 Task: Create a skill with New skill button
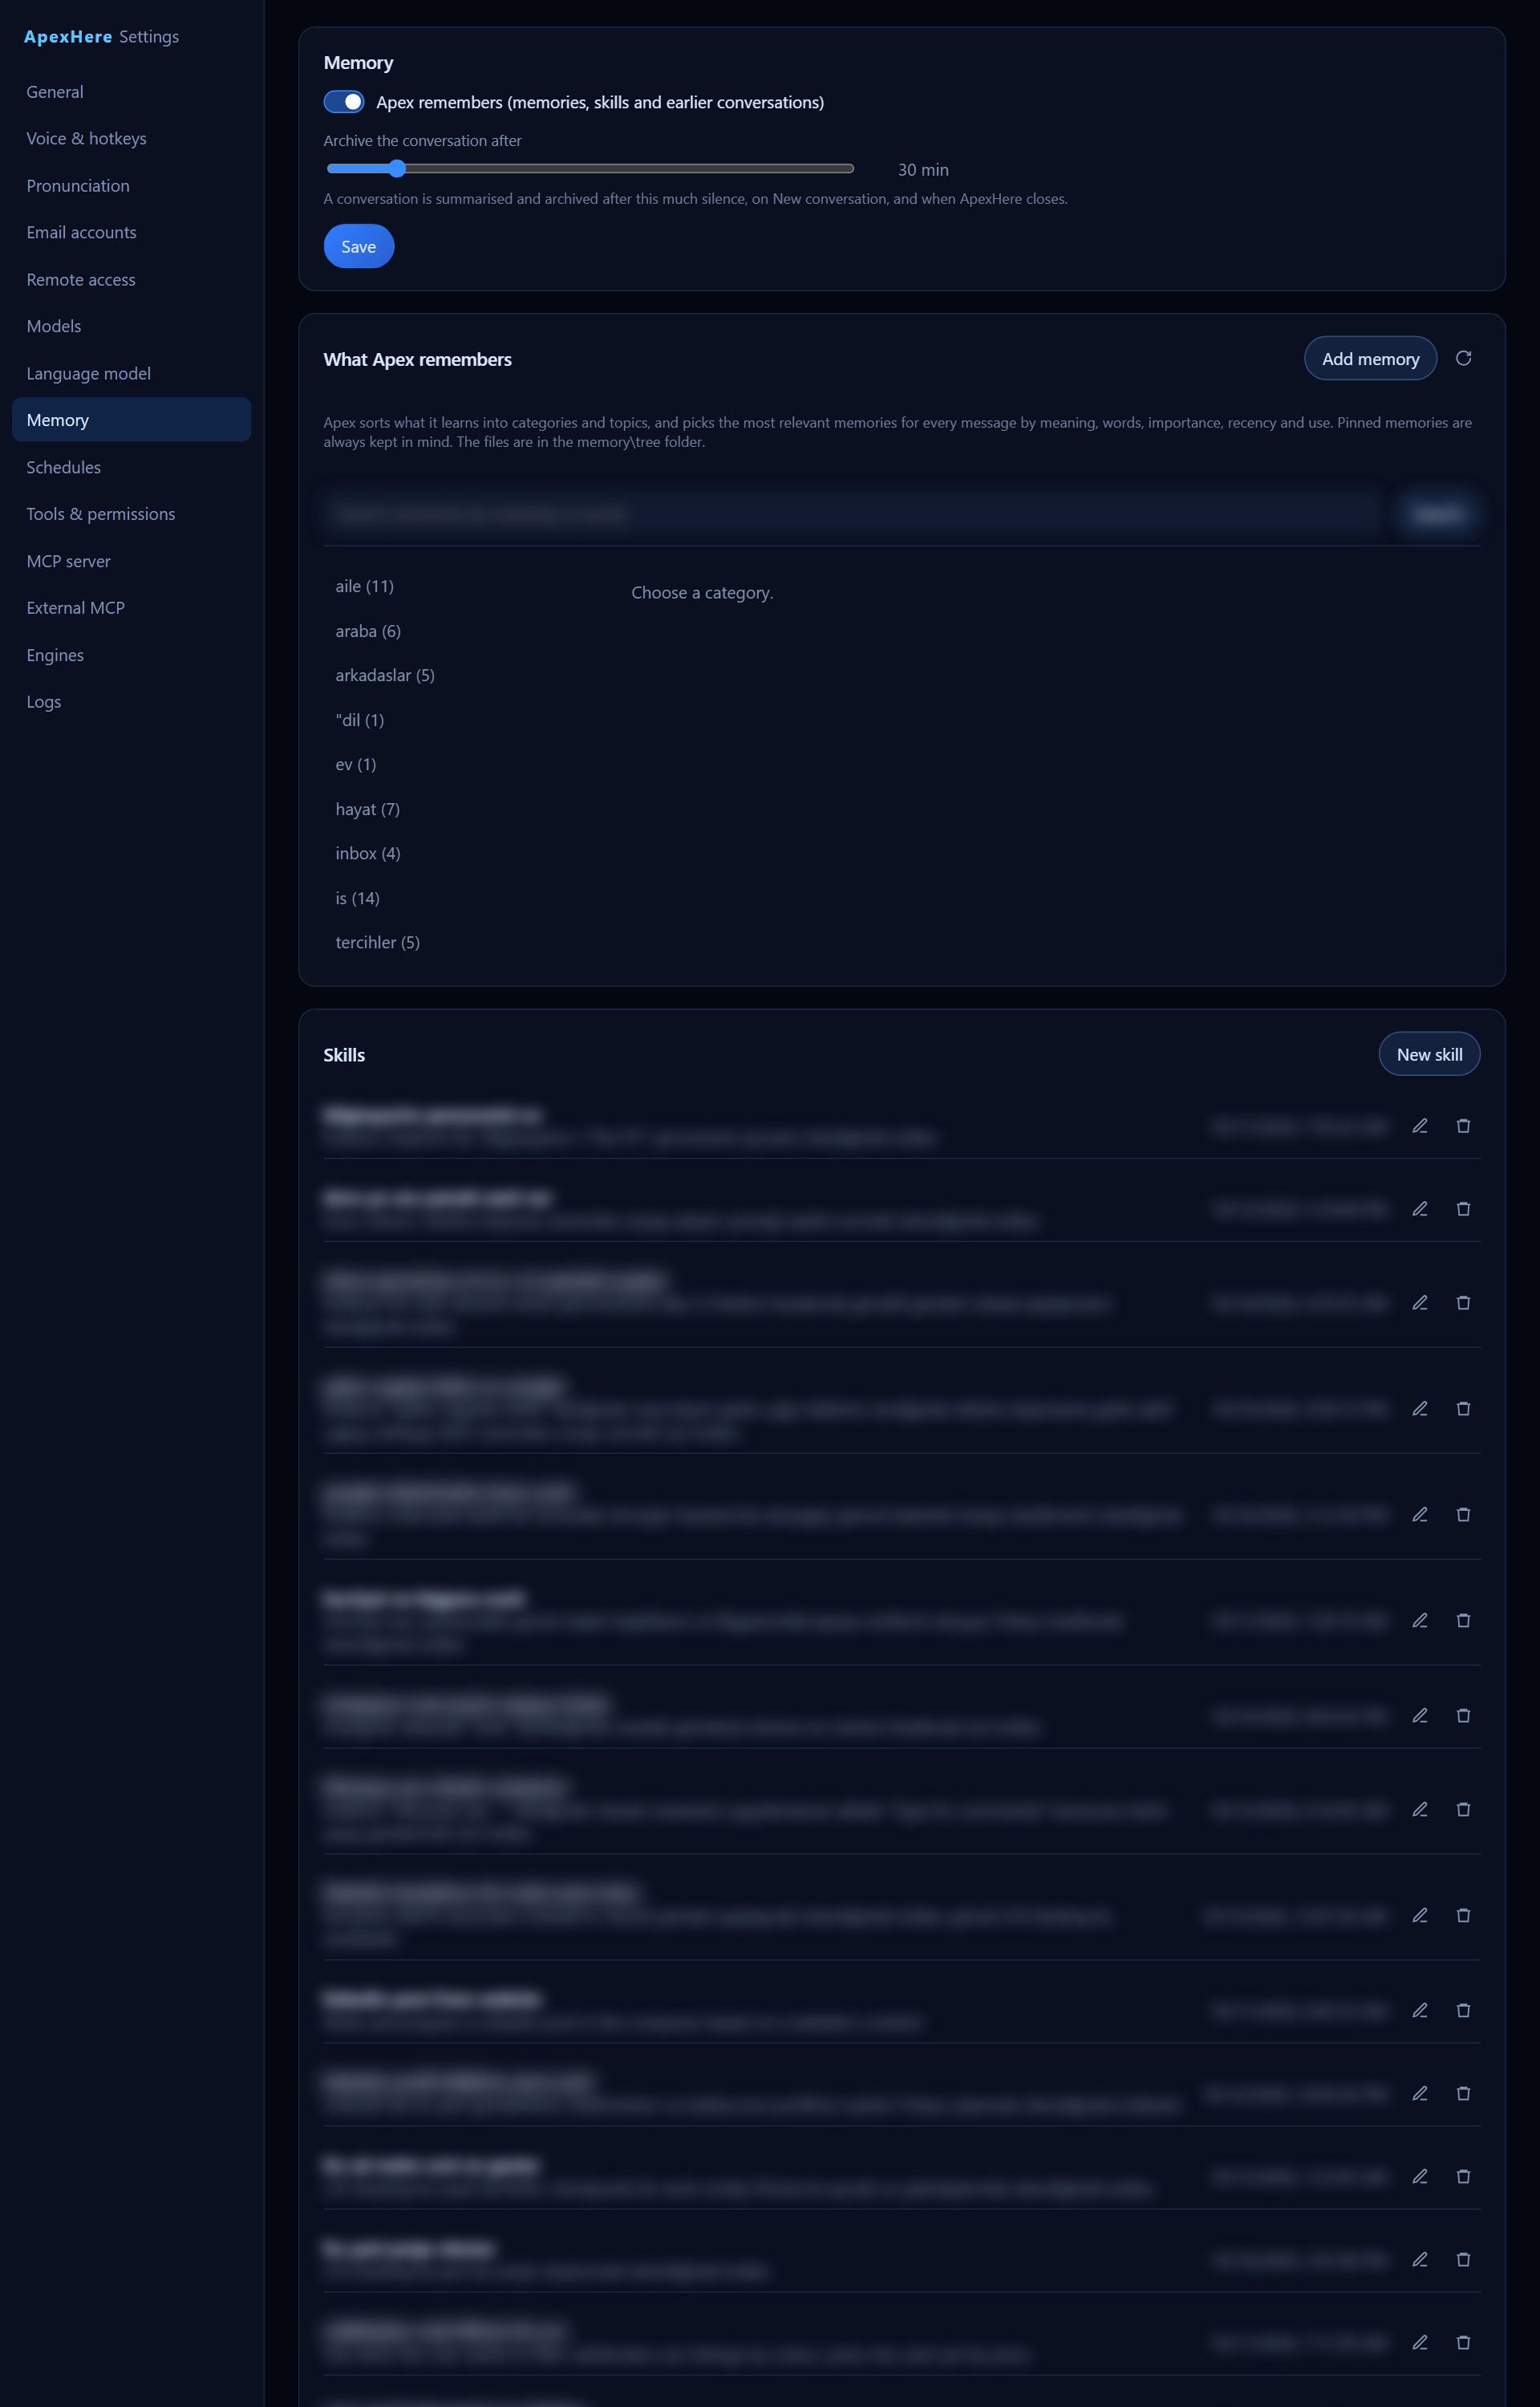[1429, 1054]
